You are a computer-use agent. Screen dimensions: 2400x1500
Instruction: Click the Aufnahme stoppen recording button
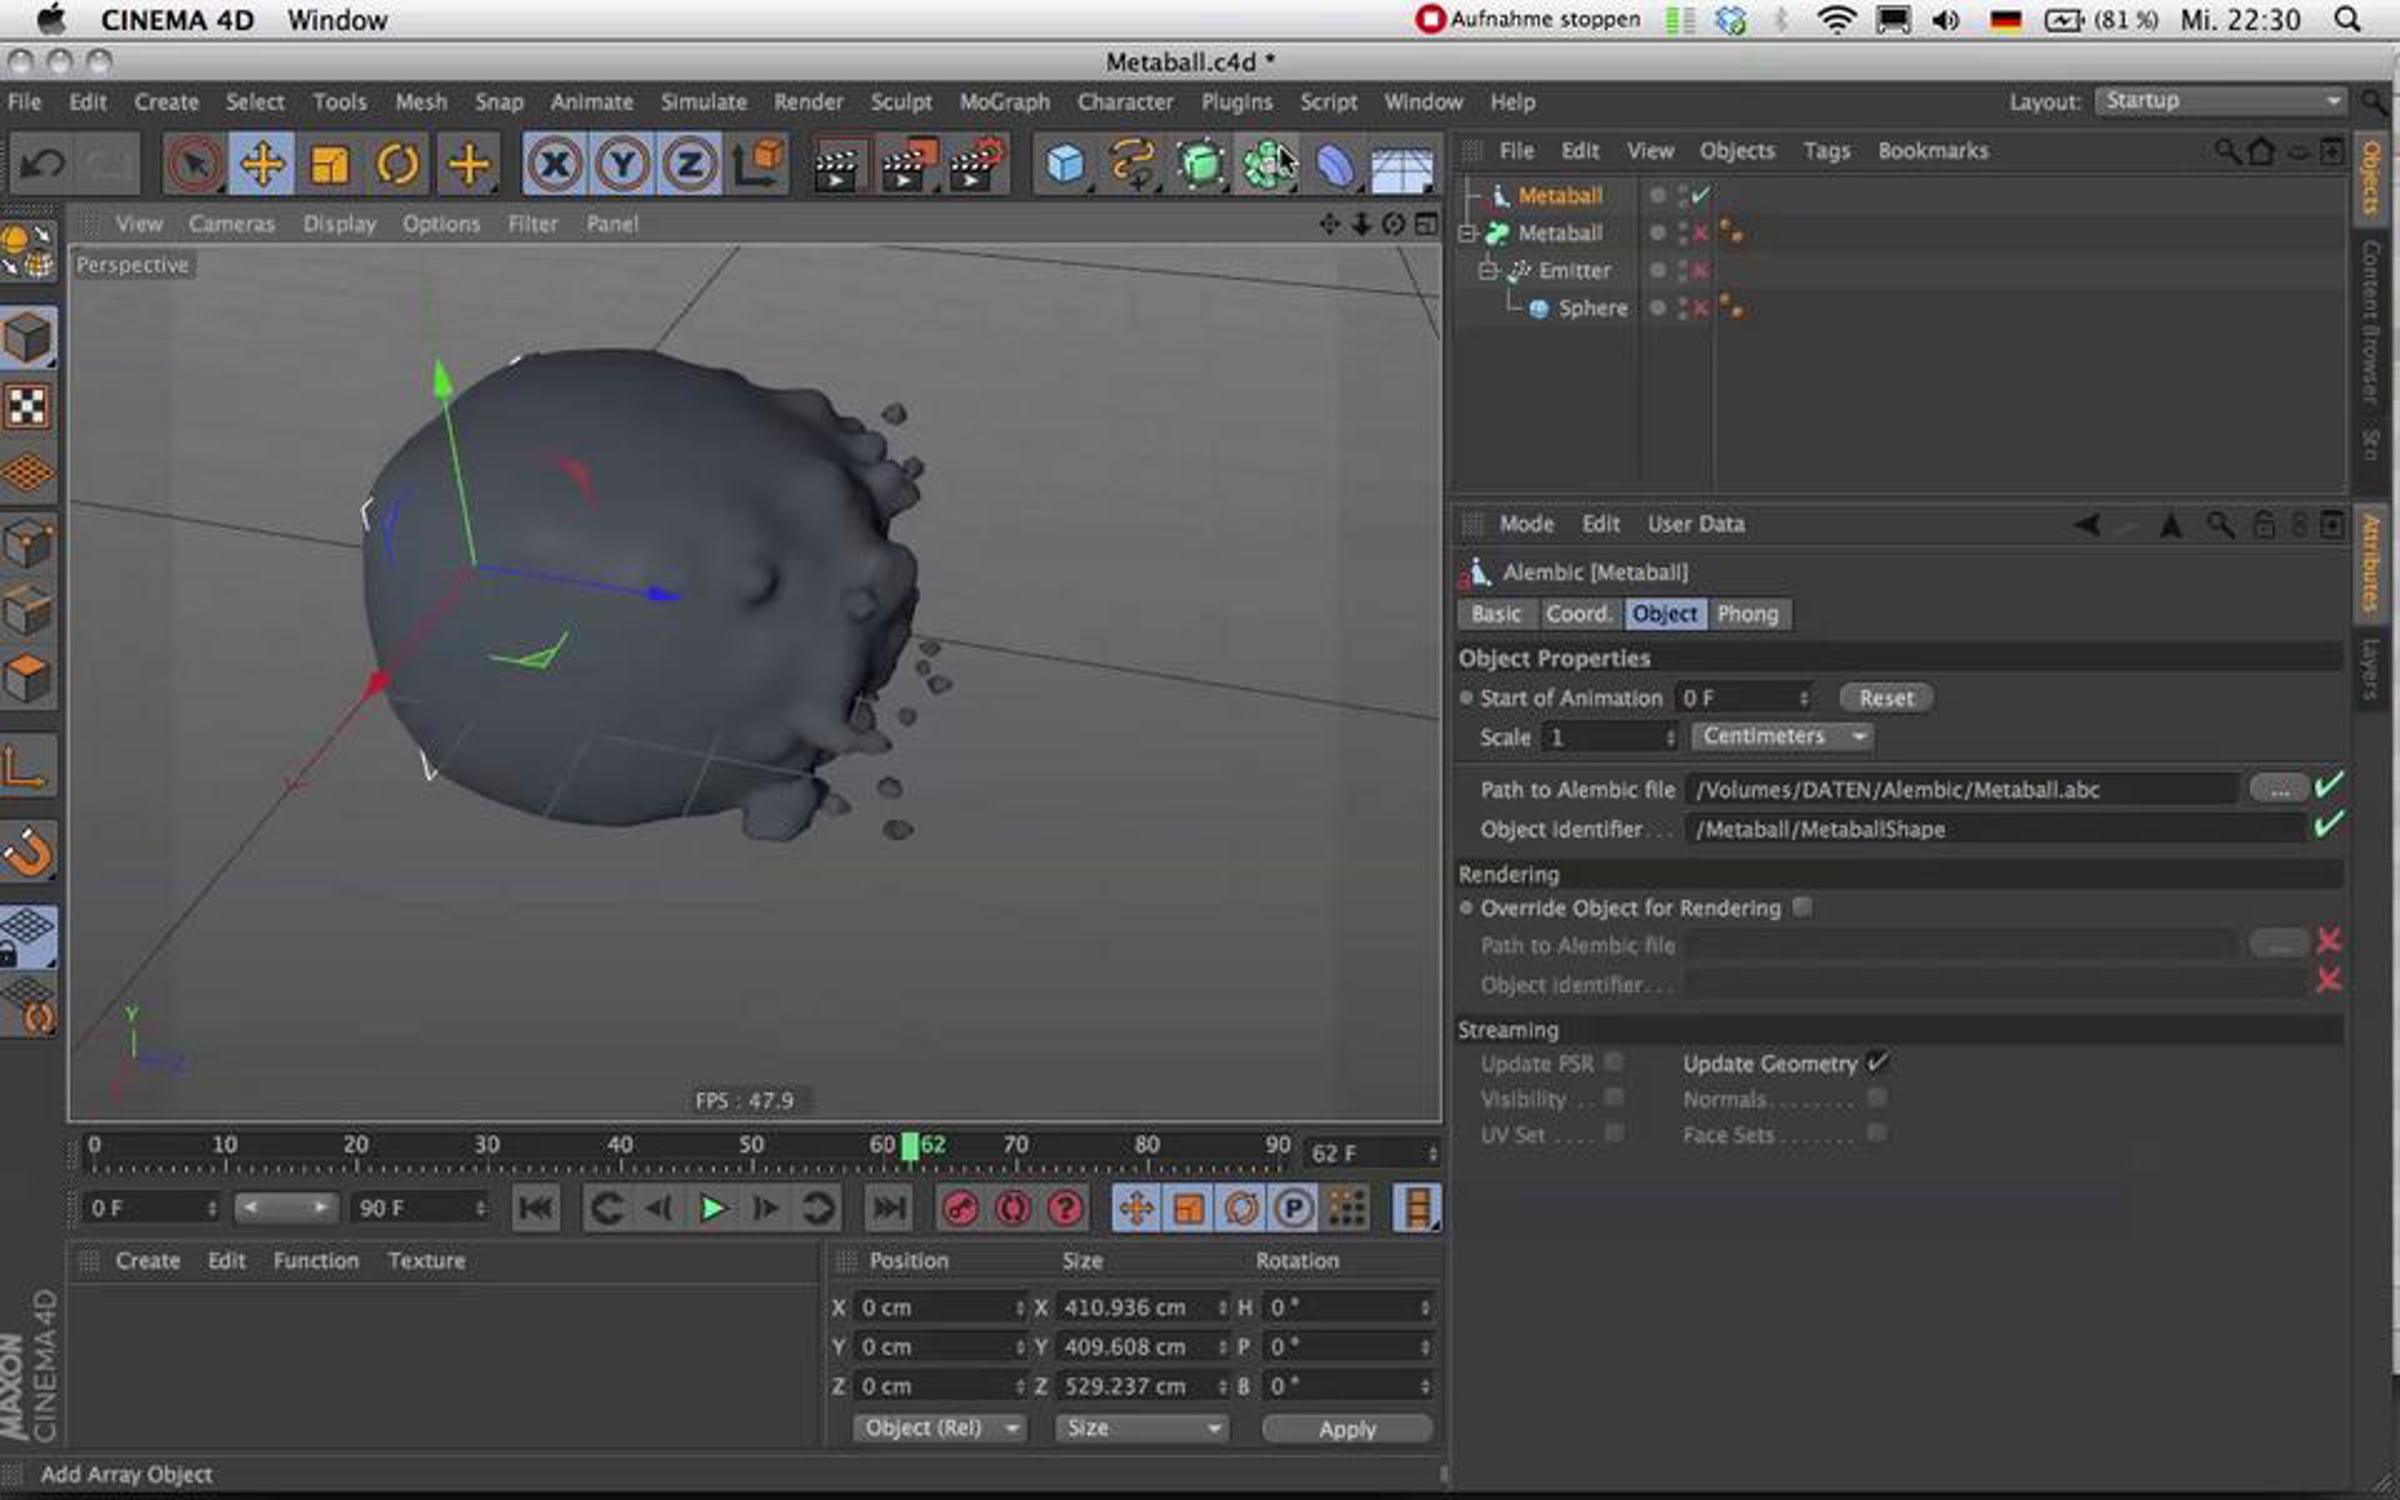pos(1528,19)
